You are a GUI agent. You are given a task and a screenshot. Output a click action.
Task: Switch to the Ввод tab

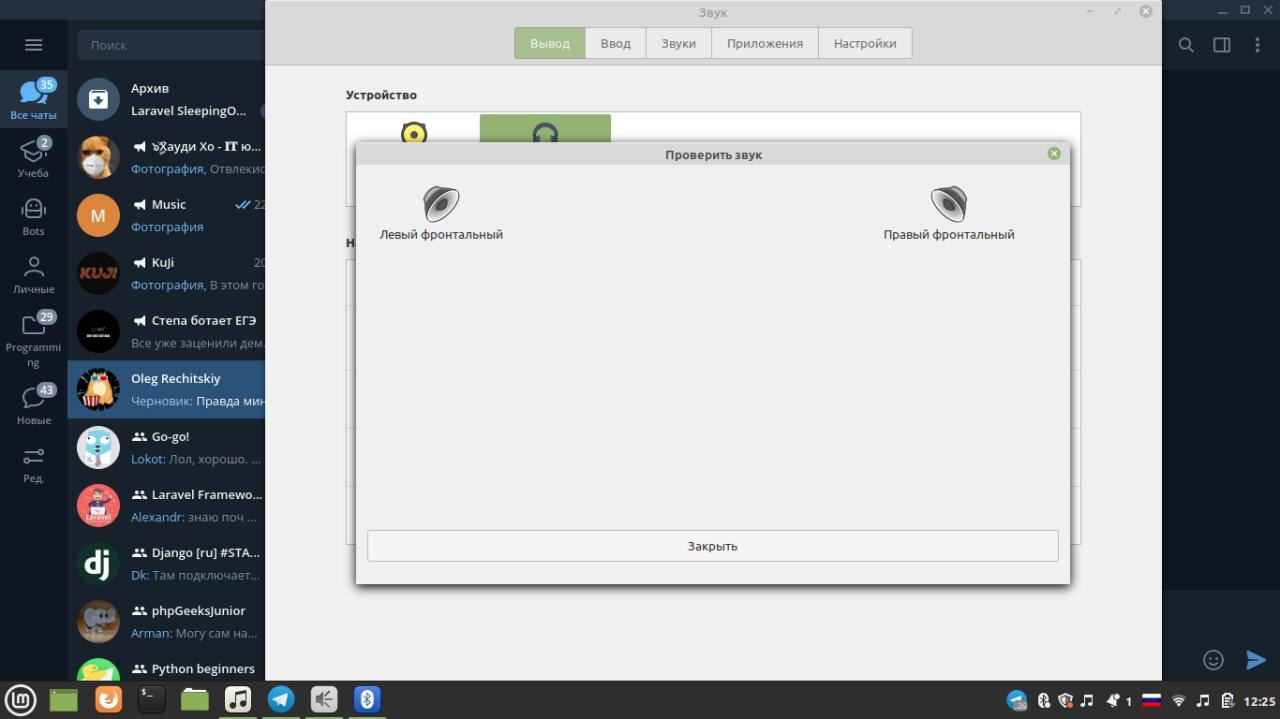tap(616, 43)
